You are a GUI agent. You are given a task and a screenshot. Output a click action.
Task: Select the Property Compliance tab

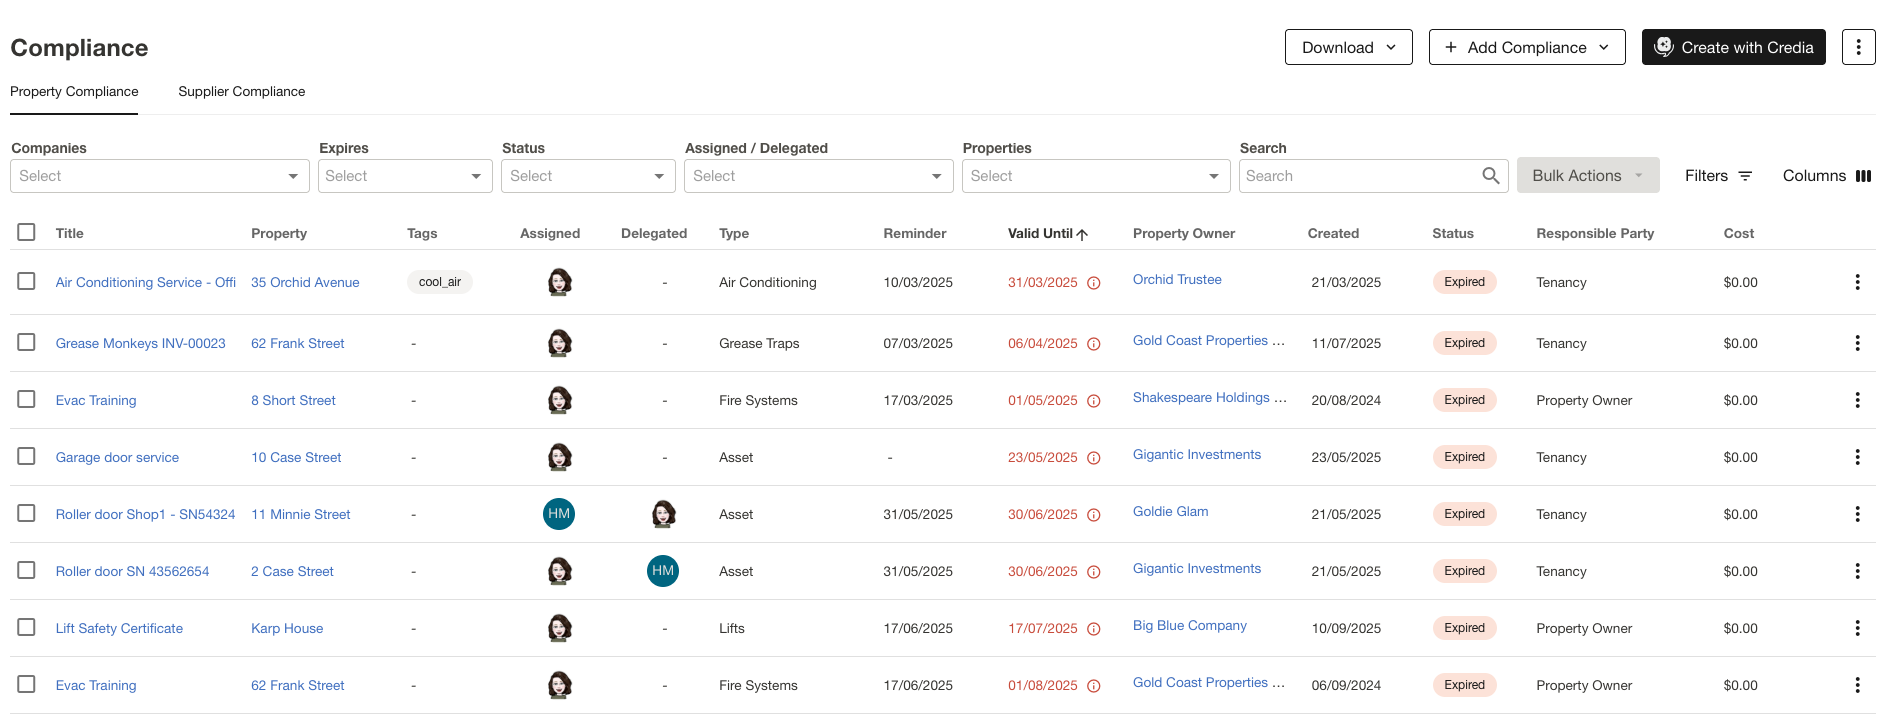point(74,91)
